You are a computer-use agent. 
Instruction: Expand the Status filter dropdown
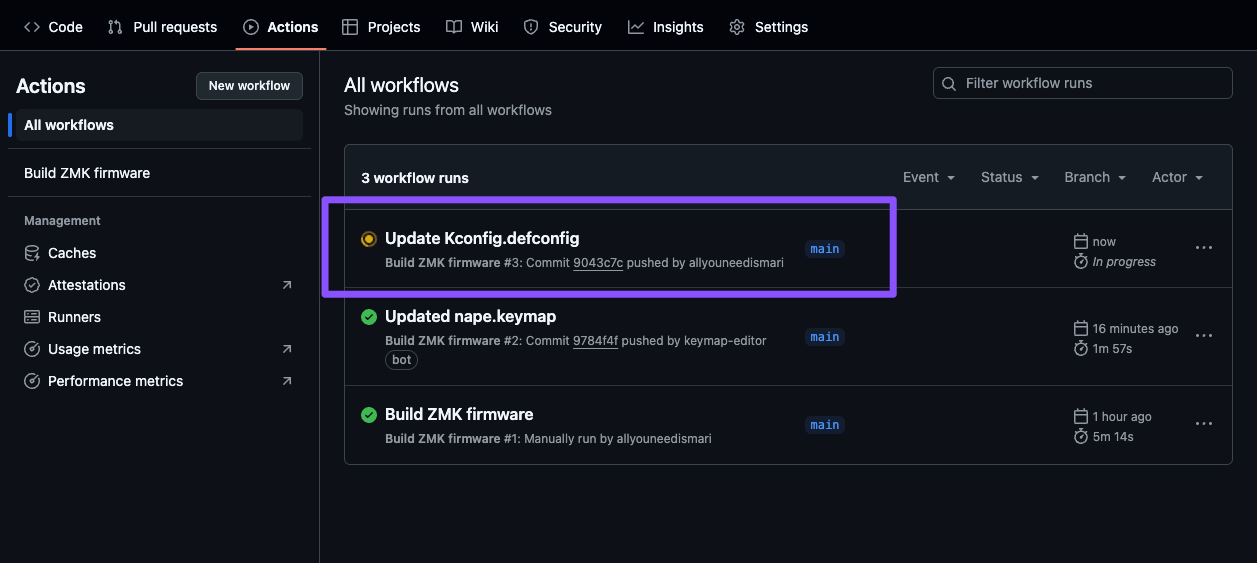(x=1010, y=177)
